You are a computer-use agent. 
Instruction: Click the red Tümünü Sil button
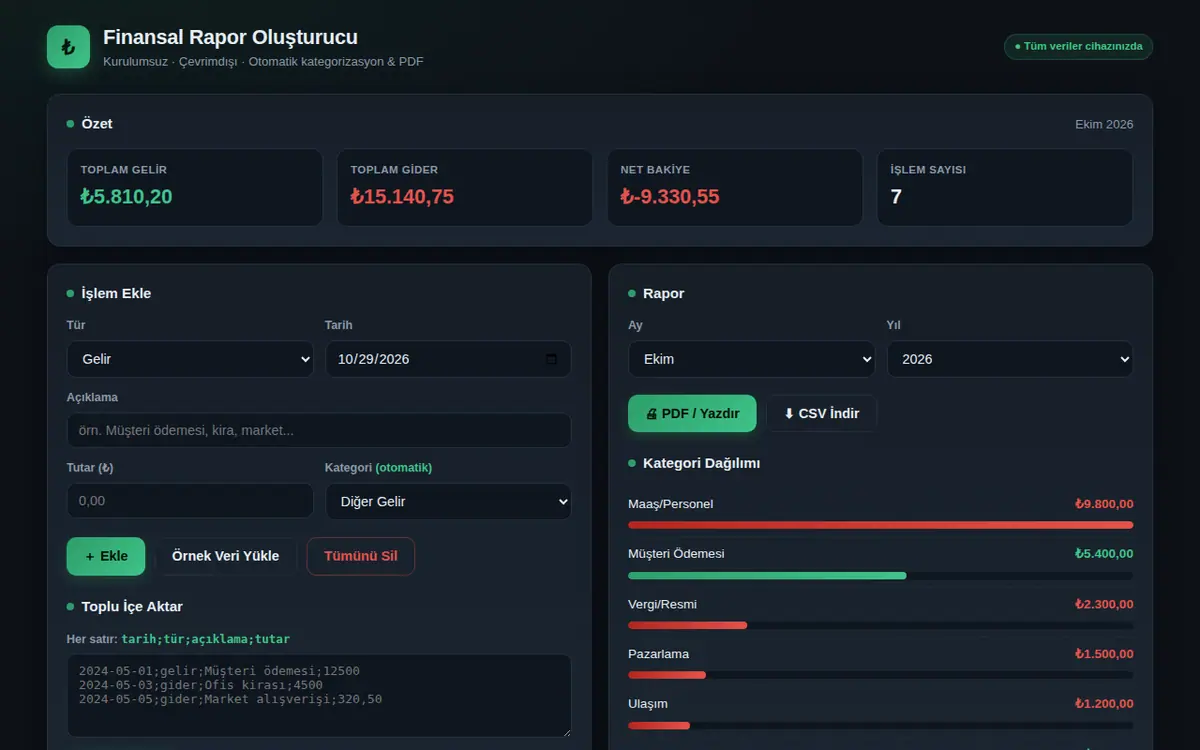pyautogui.click(x=361, y=556)
